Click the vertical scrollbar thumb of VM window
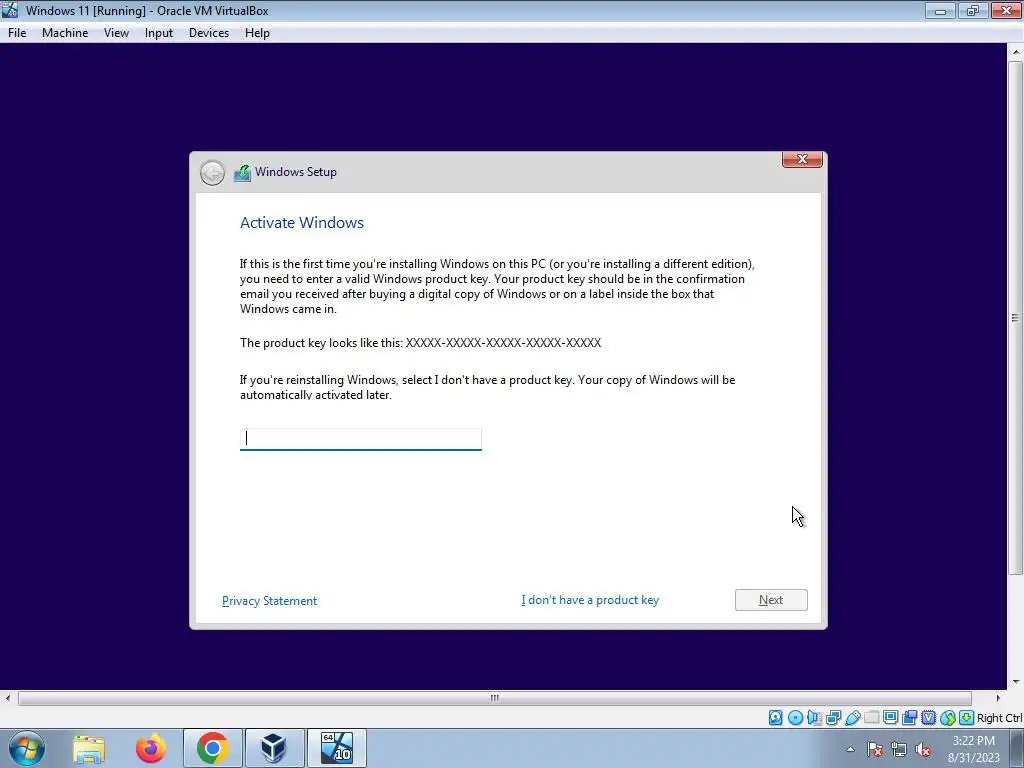 [1015, 318]
